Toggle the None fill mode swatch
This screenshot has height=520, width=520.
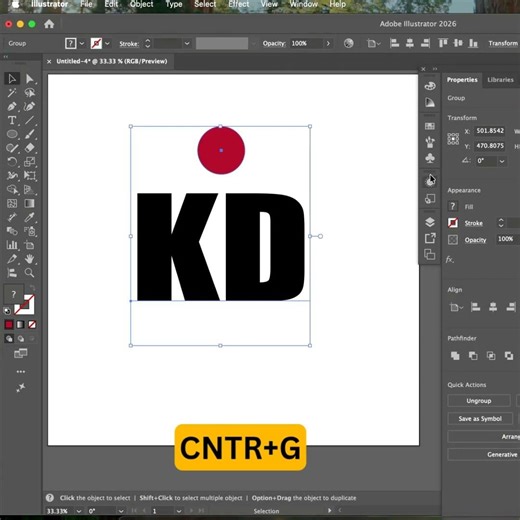tap(32, 324)
